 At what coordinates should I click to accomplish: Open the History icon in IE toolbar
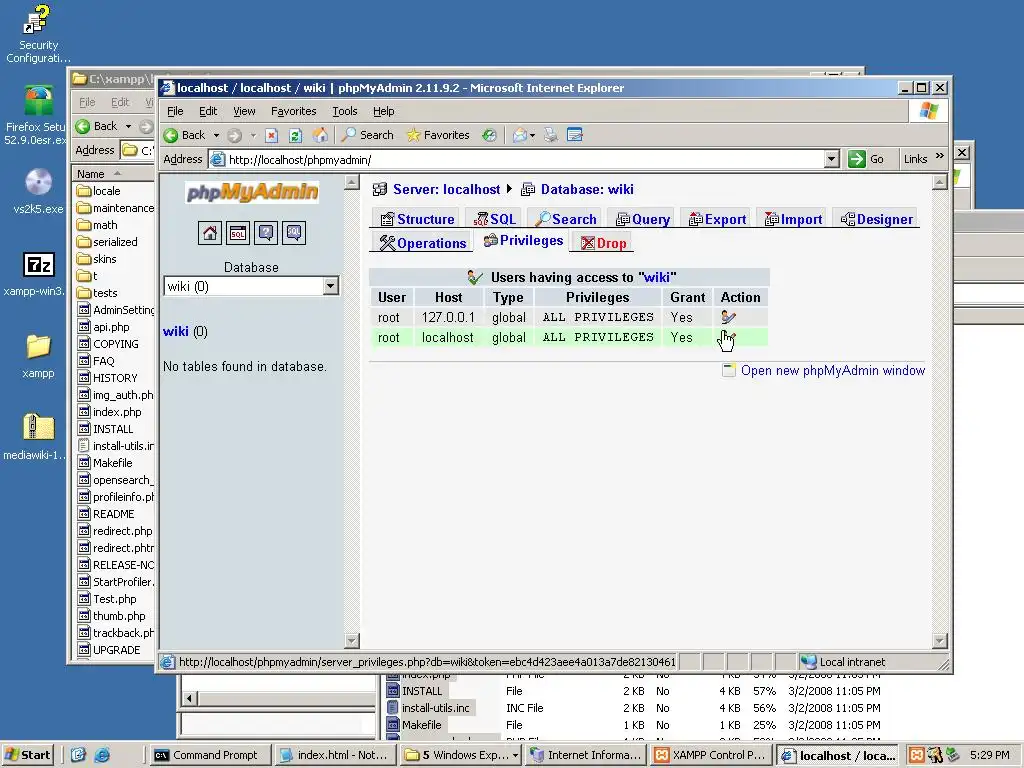pyautogui.click(x=489, y=135)
